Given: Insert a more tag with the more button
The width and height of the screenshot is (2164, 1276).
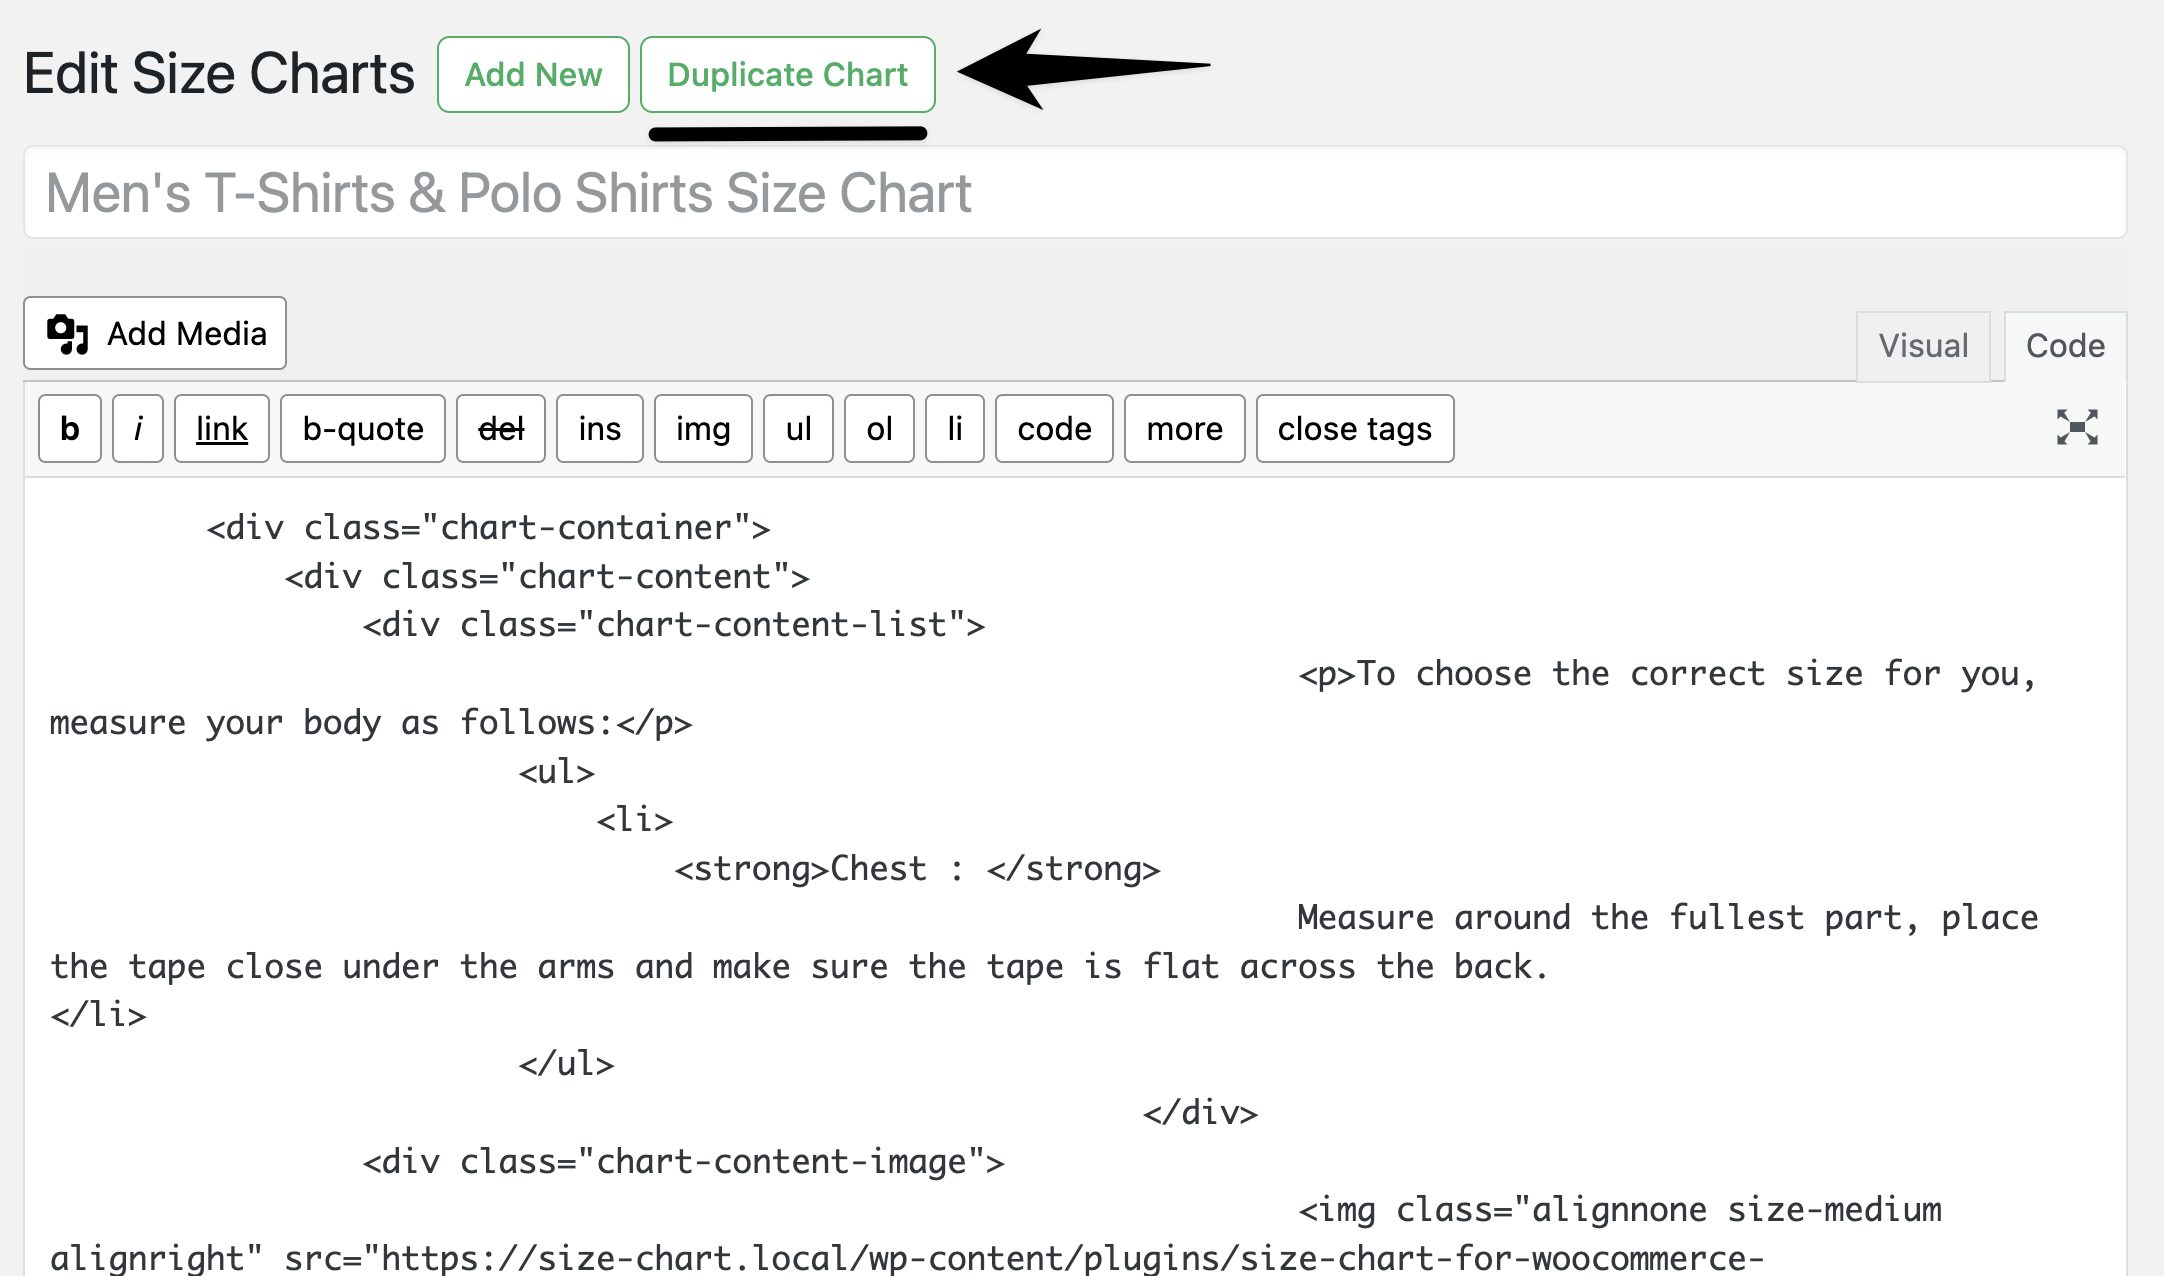Looking at the screenshot, I should point(1184,429).
